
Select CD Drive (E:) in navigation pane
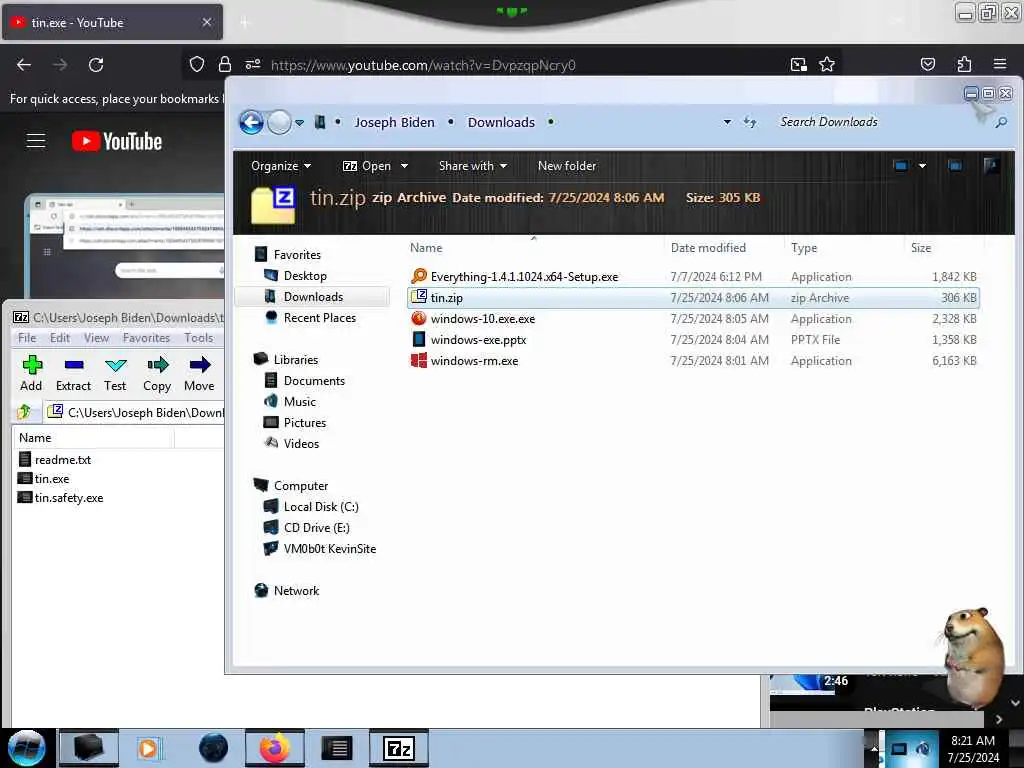[306, 528]
